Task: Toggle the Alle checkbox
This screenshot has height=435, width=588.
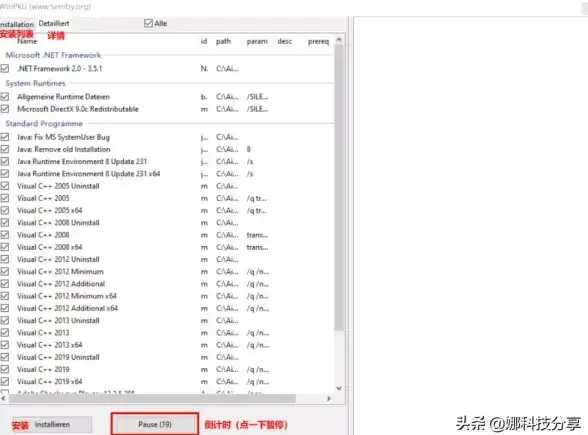Action: (x=148, y=23)
